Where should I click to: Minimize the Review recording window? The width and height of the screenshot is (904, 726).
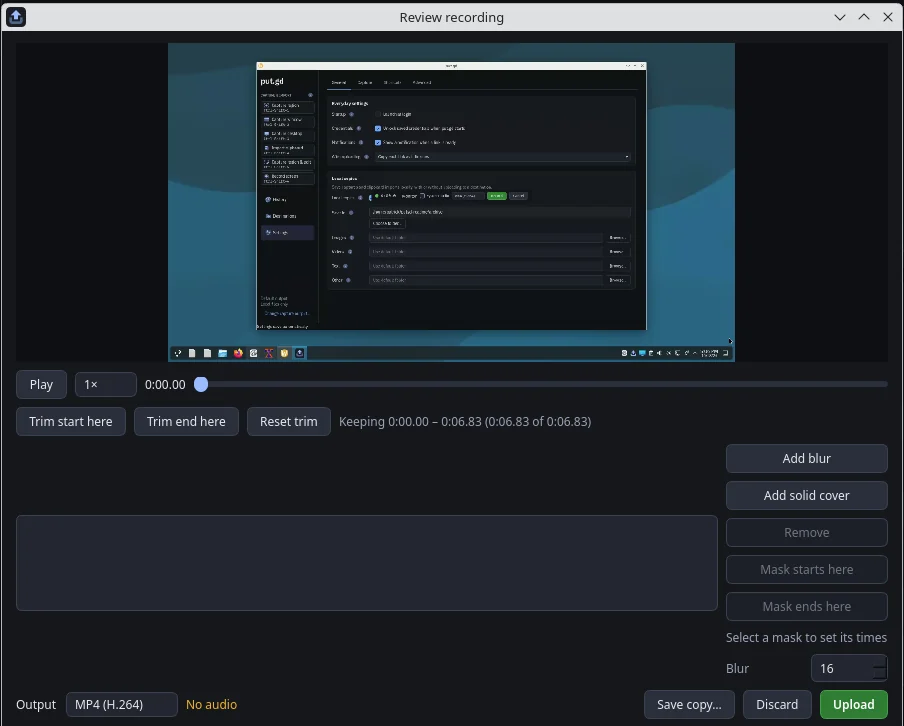840,17
